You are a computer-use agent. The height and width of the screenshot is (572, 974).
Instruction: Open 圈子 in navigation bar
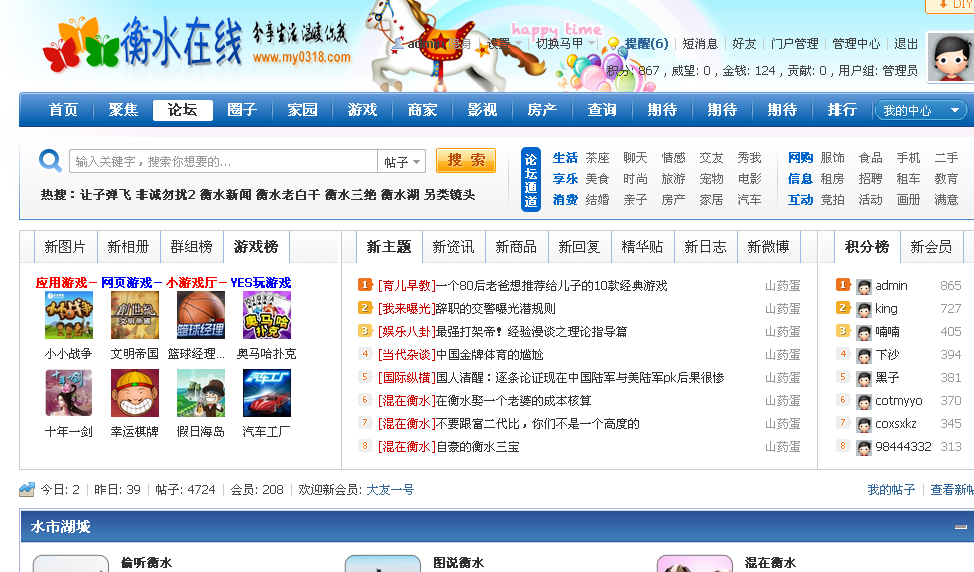click(242, 110)
